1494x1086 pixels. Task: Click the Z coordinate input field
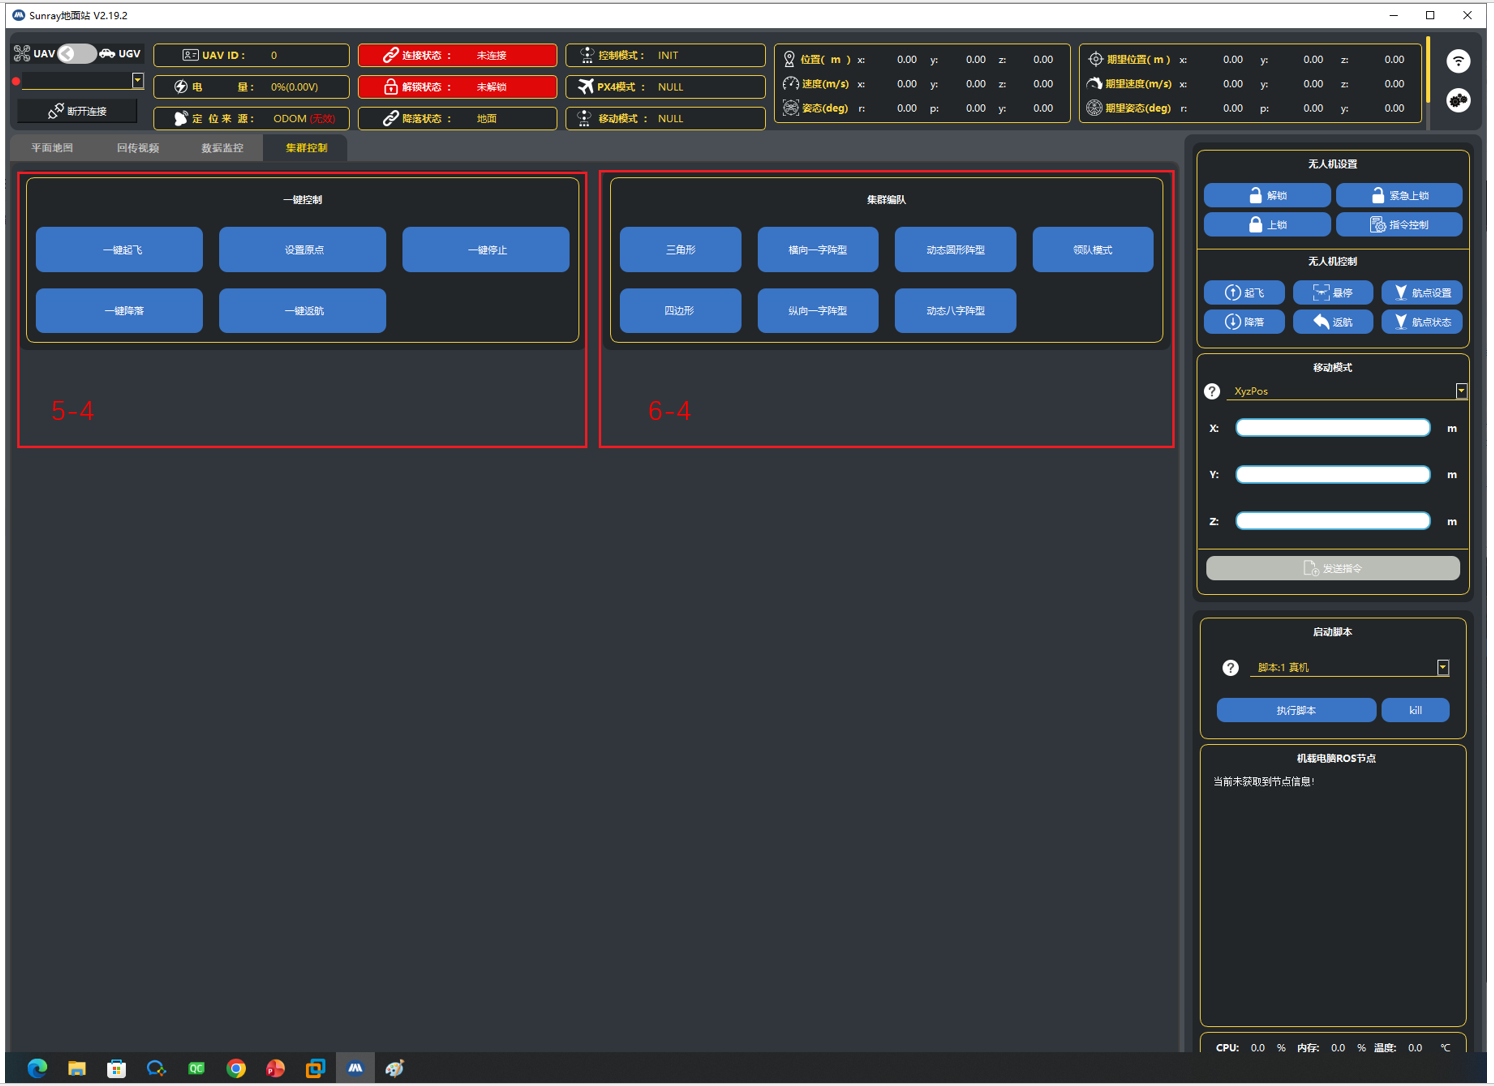tap(1333, 521)
